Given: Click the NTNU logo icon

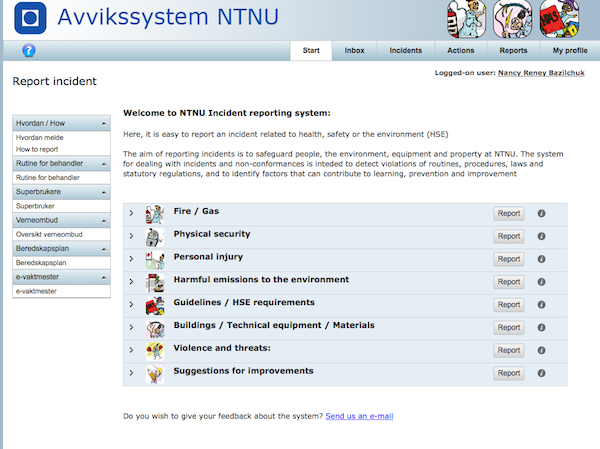Looking at the screenshot, I should [30, 18].
